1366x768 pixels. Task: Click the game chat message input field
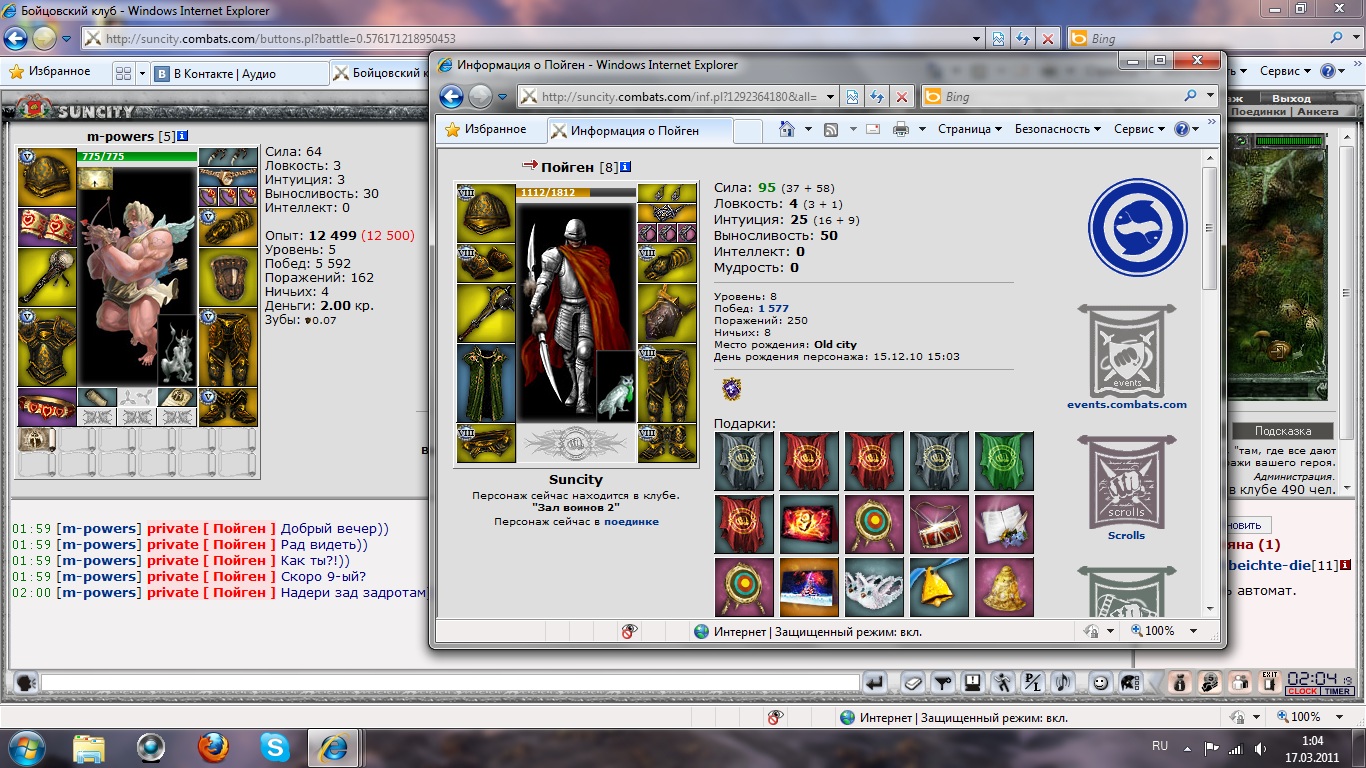450,683
